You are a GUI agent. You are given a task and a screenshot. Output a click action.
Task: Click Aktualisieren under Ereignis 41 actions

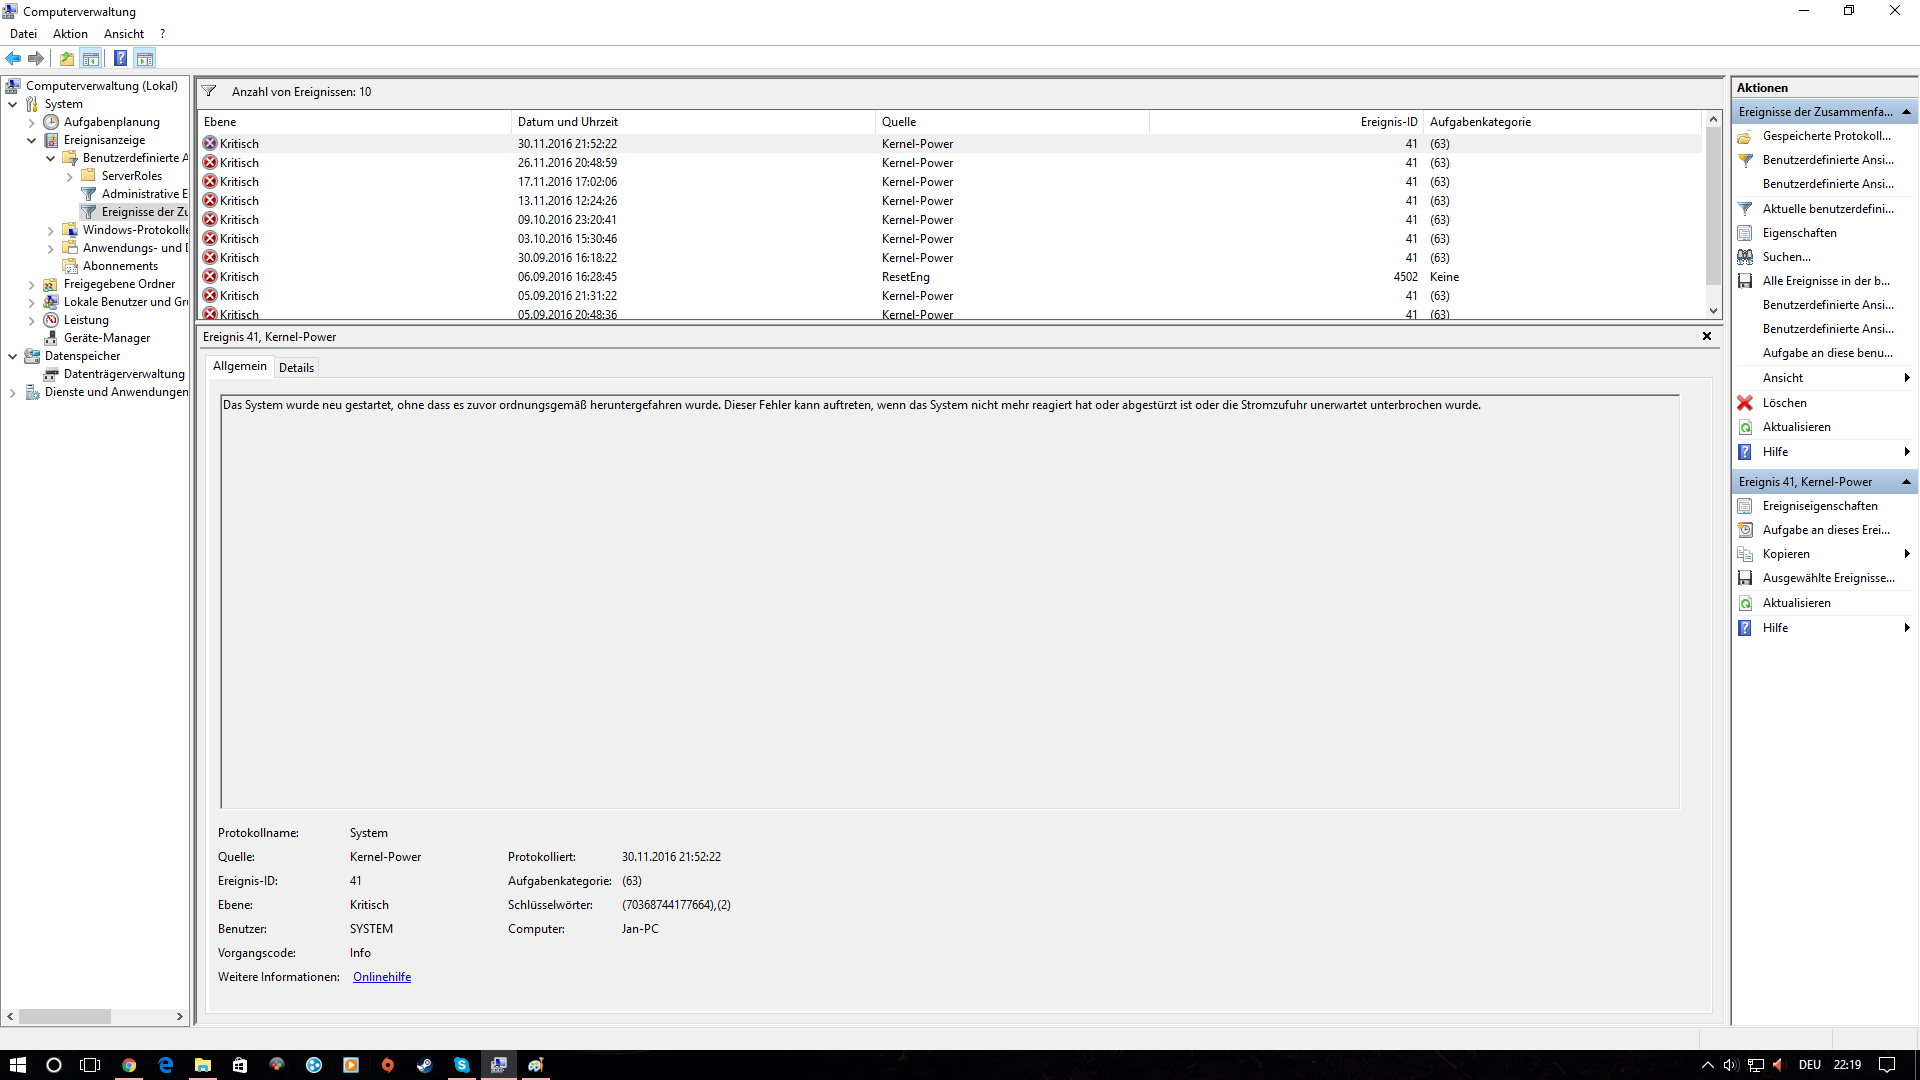click(x=1796, y=603)
